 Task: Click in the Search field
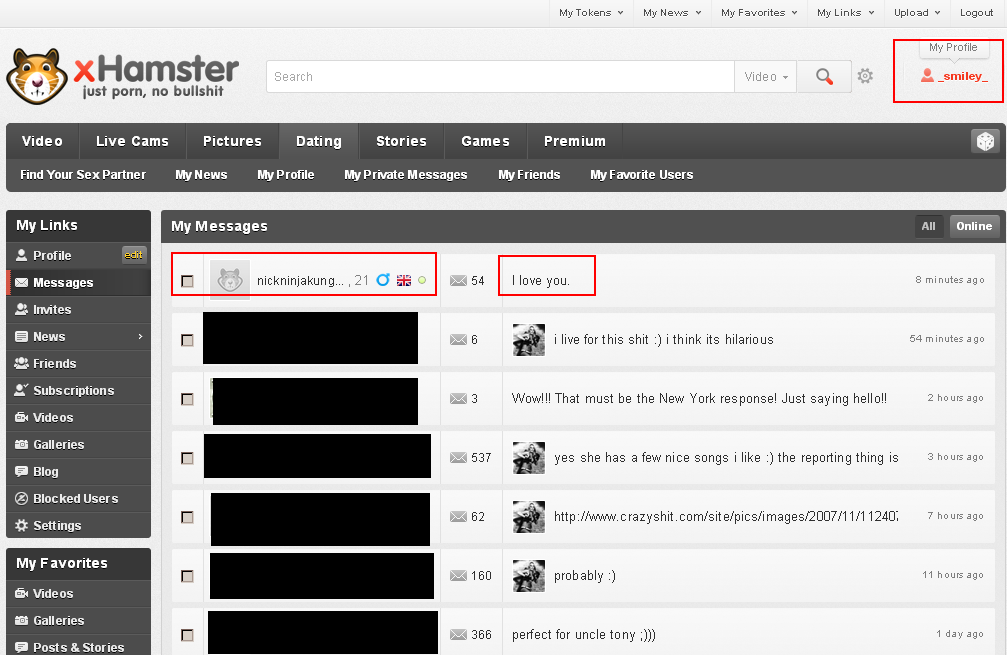pyautogui.click(x=500, y=76)
